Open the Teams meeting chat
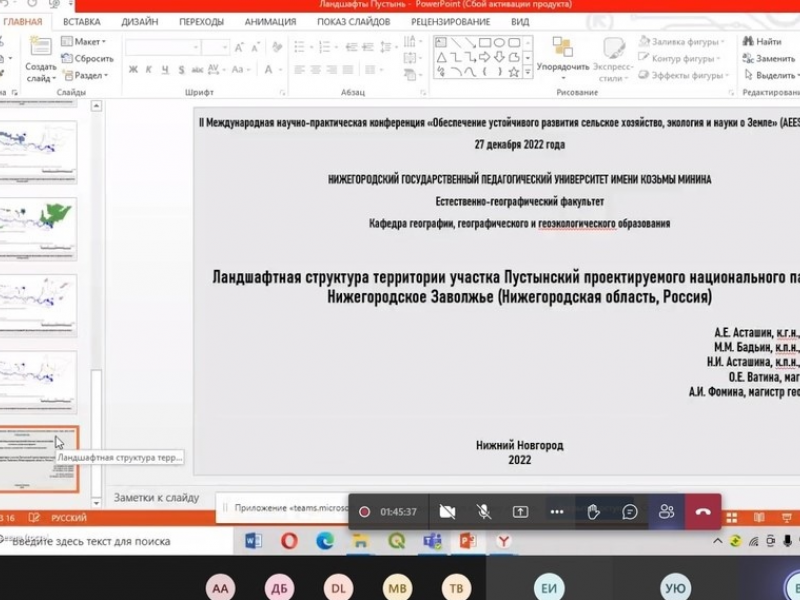Image resolution: width=800 pixels, height=600 pixels. [630, 511]
